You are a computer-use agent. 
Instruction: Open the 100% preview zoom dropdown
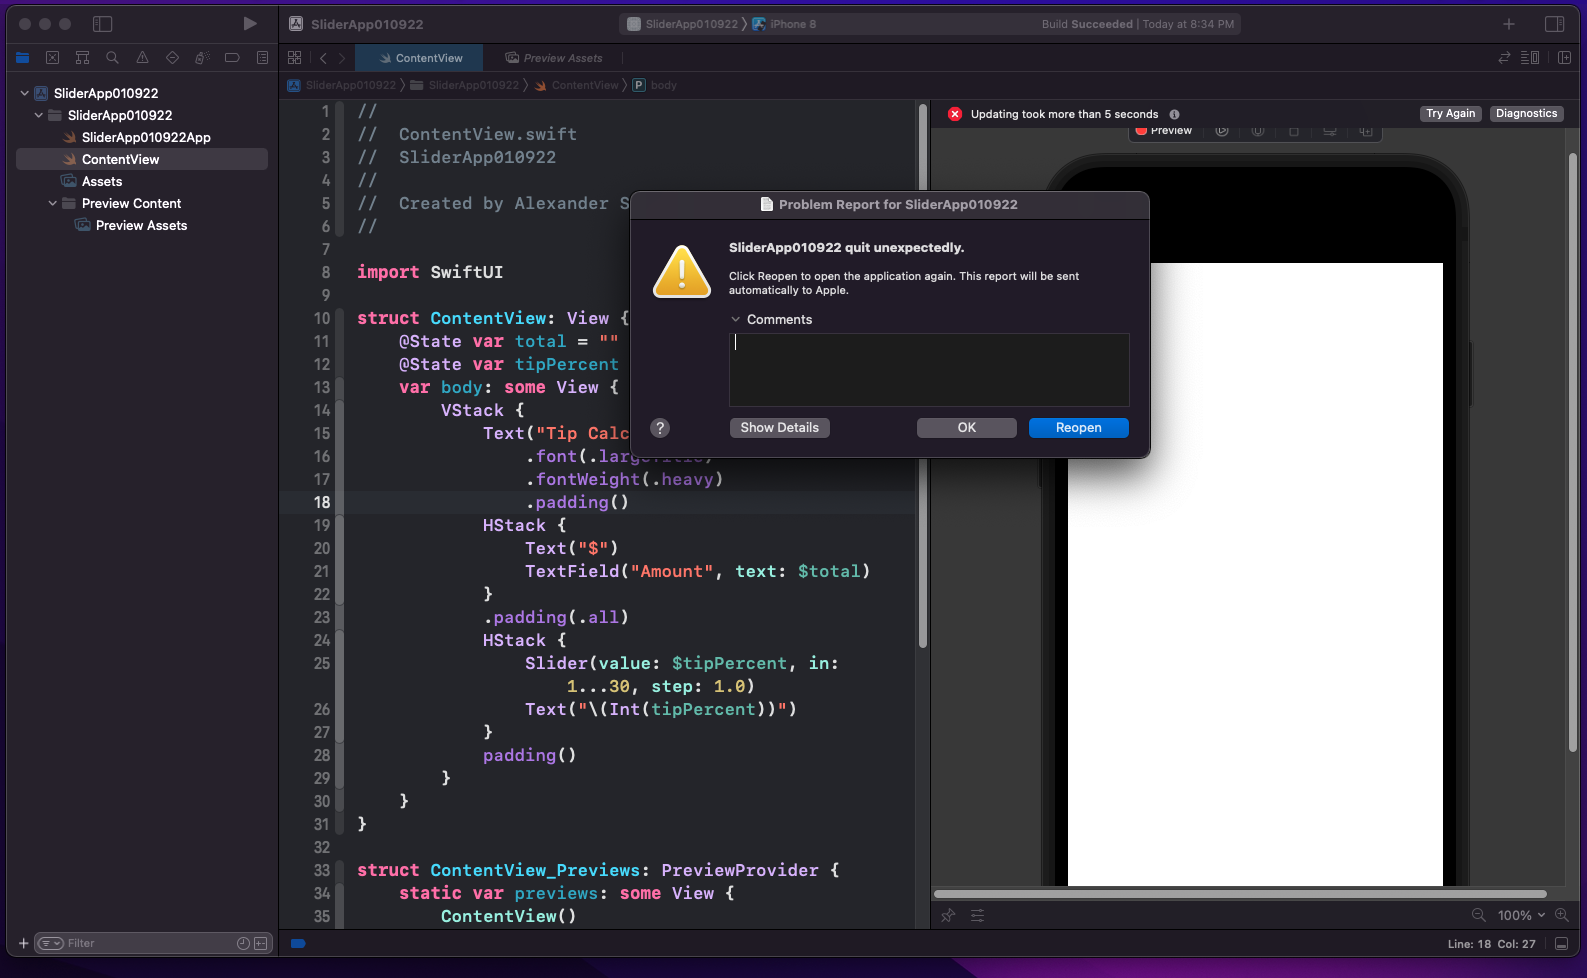(1521, 915)
